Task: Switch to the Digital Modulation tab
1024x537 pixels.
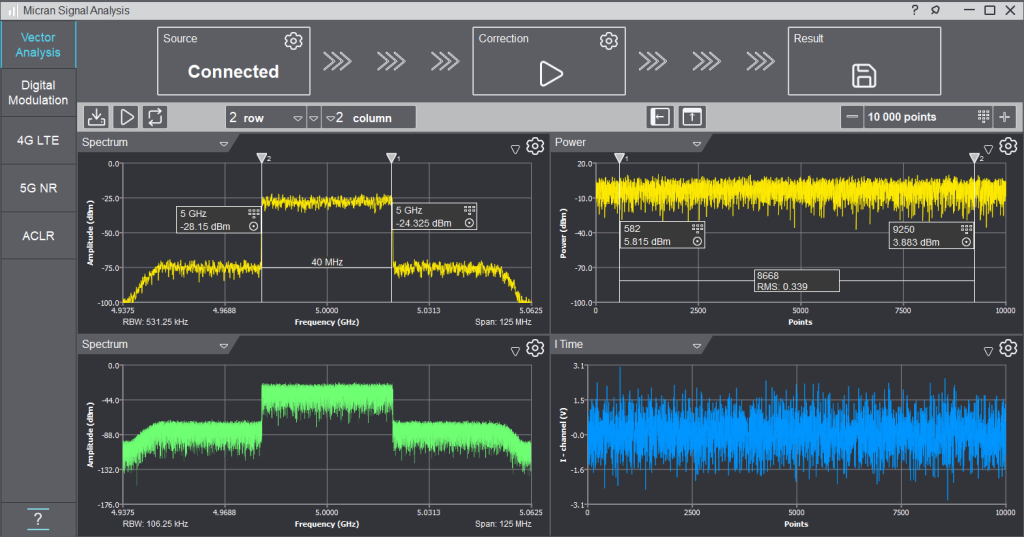Action: [x=38, y=93]
